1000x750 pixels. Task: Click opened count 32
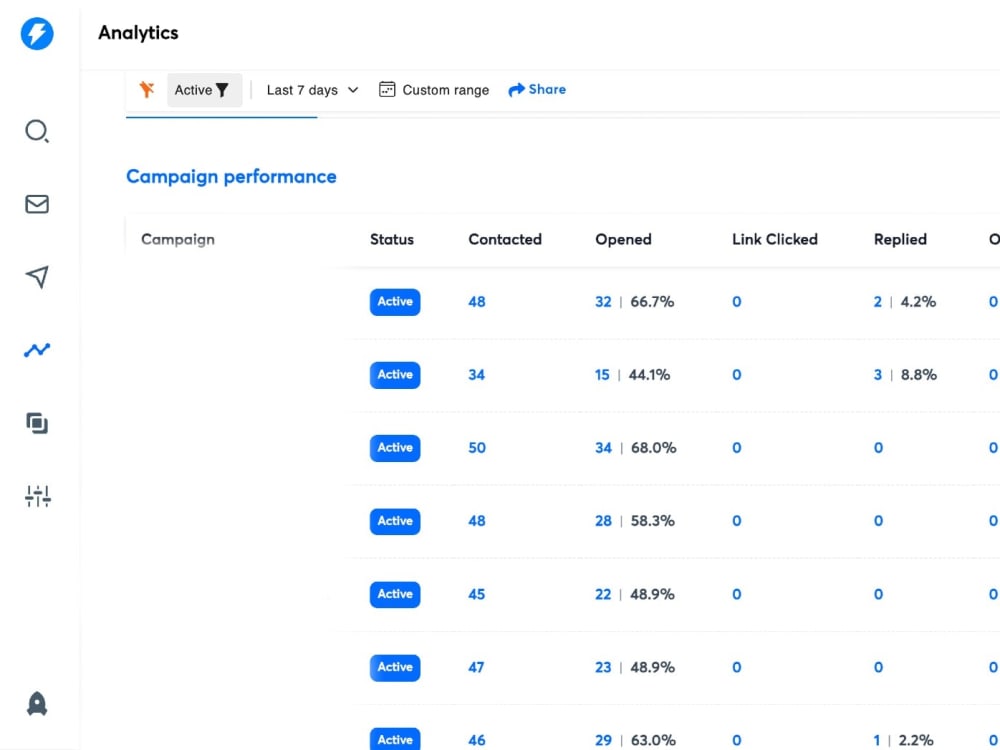point(603,302)
